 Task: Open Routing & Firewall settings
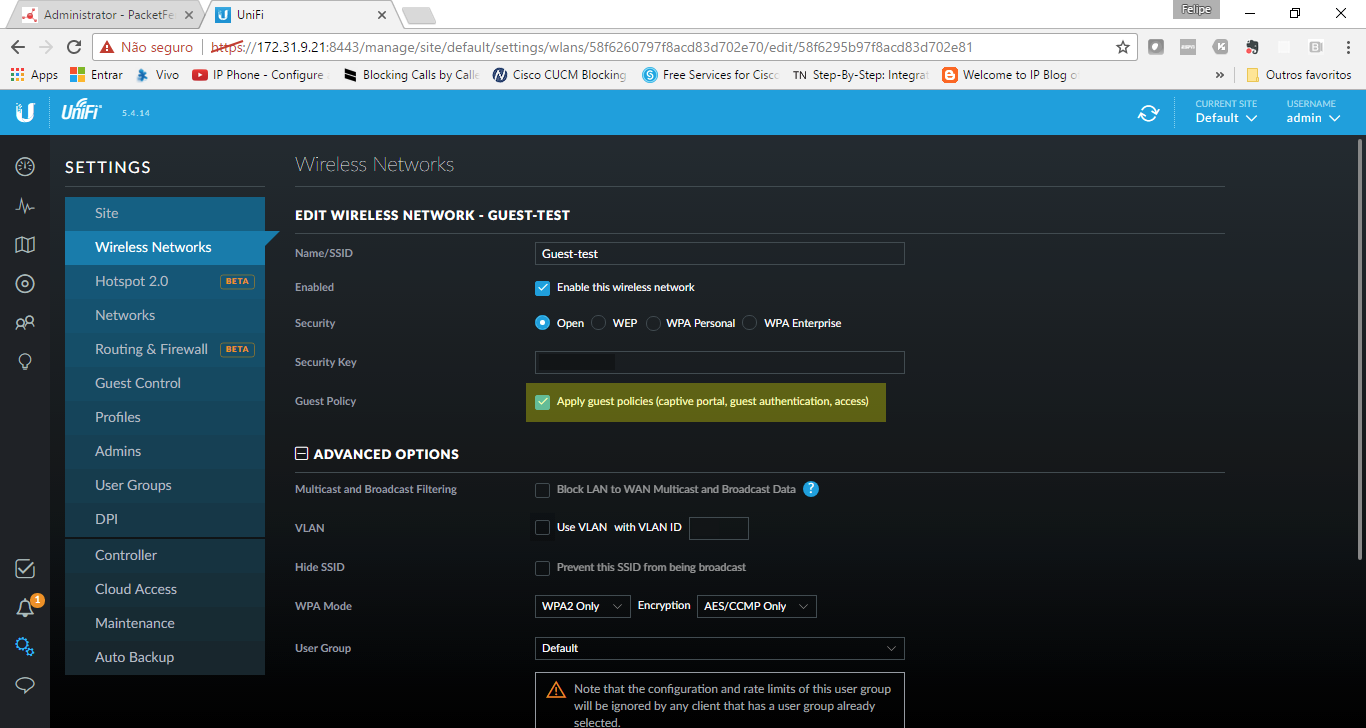[165, 349]
